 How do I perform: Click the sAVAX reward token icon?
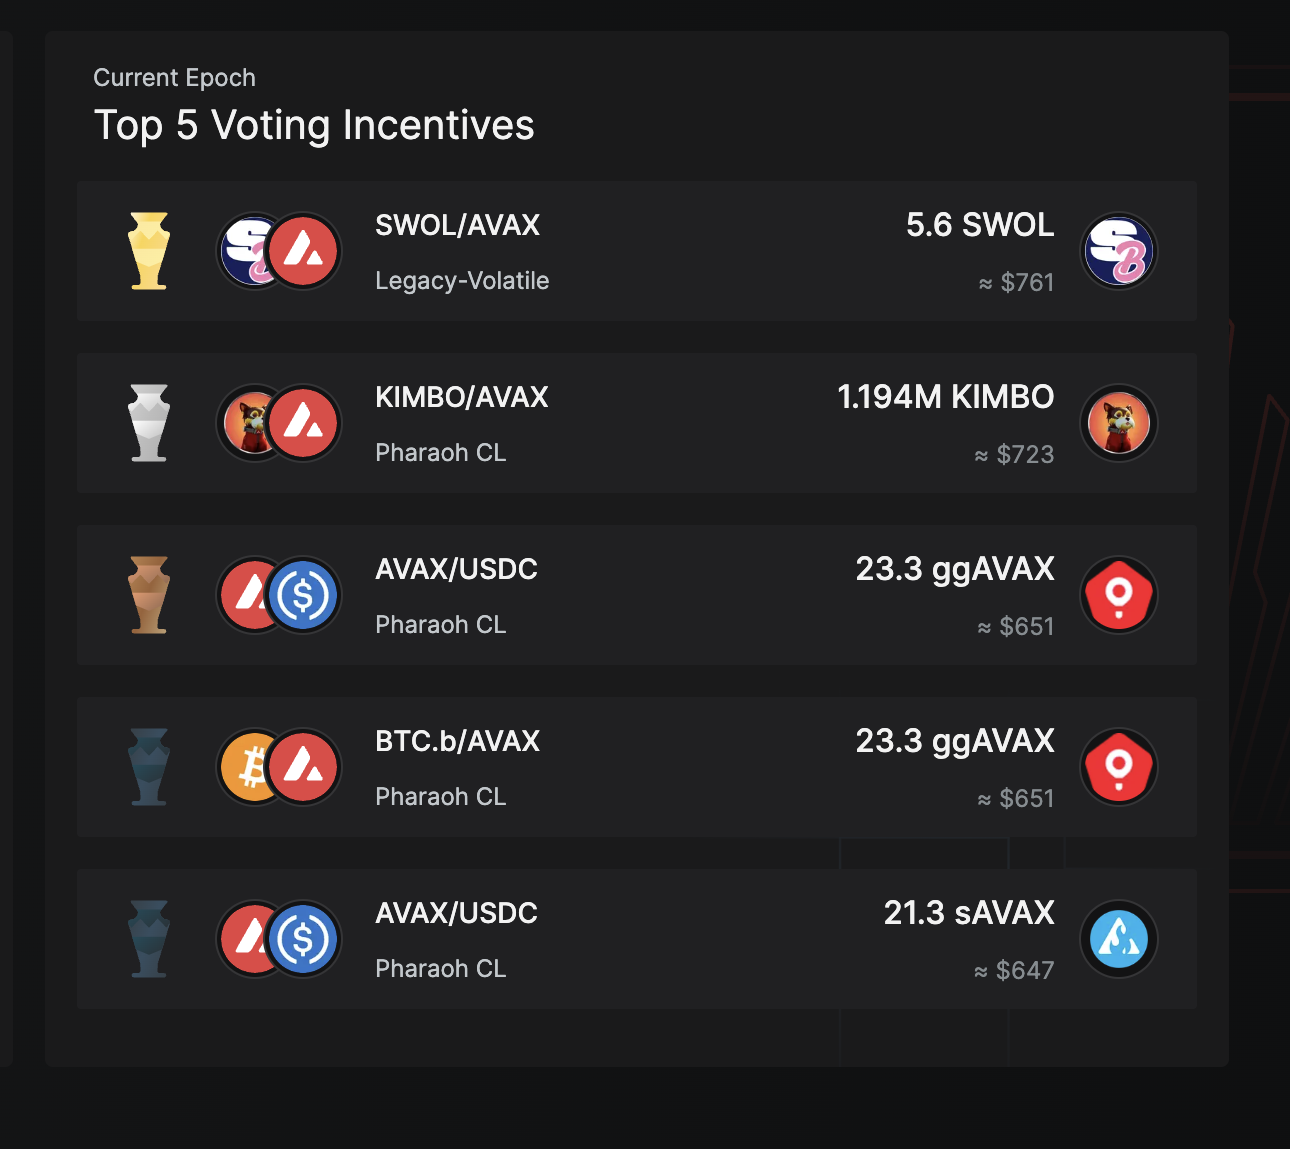coord(1119,939)
